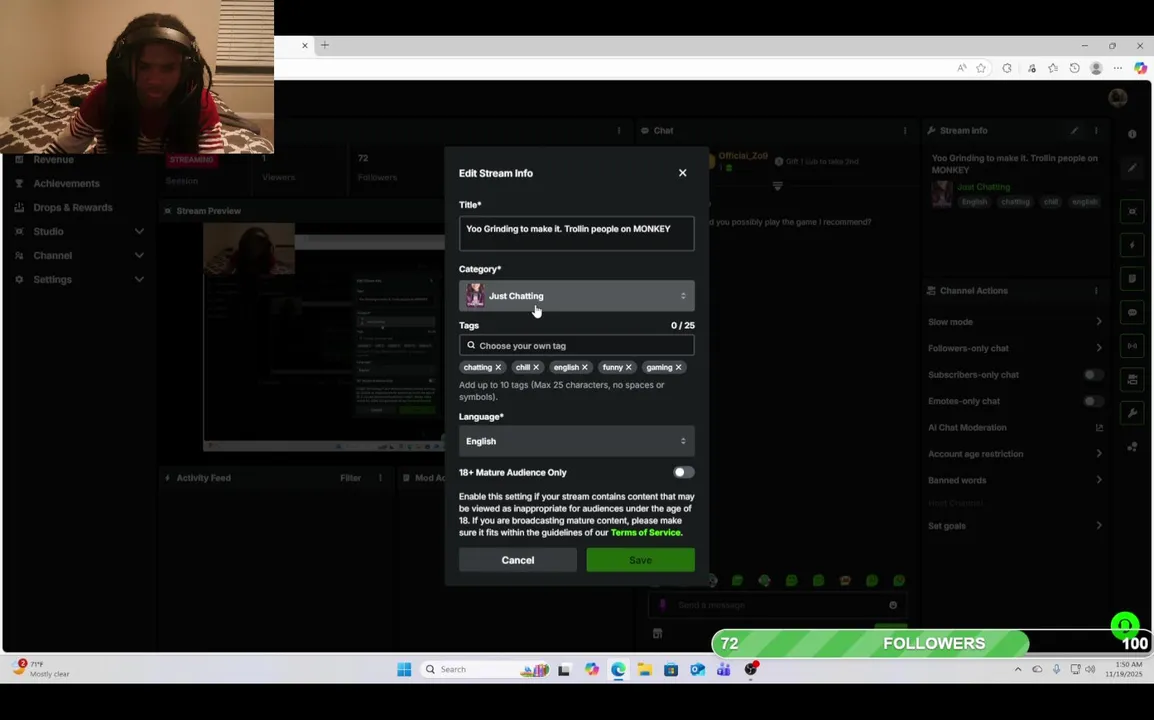
Task: Toggle Subscribers-only chat switch
Action: point(1094,375)
